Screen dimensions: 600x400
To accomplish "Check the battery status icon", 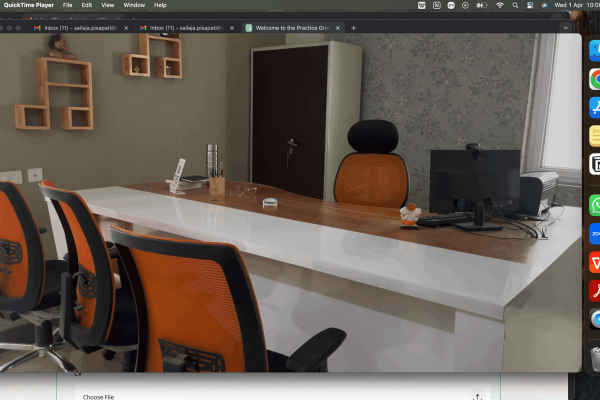I will [481, 5].
